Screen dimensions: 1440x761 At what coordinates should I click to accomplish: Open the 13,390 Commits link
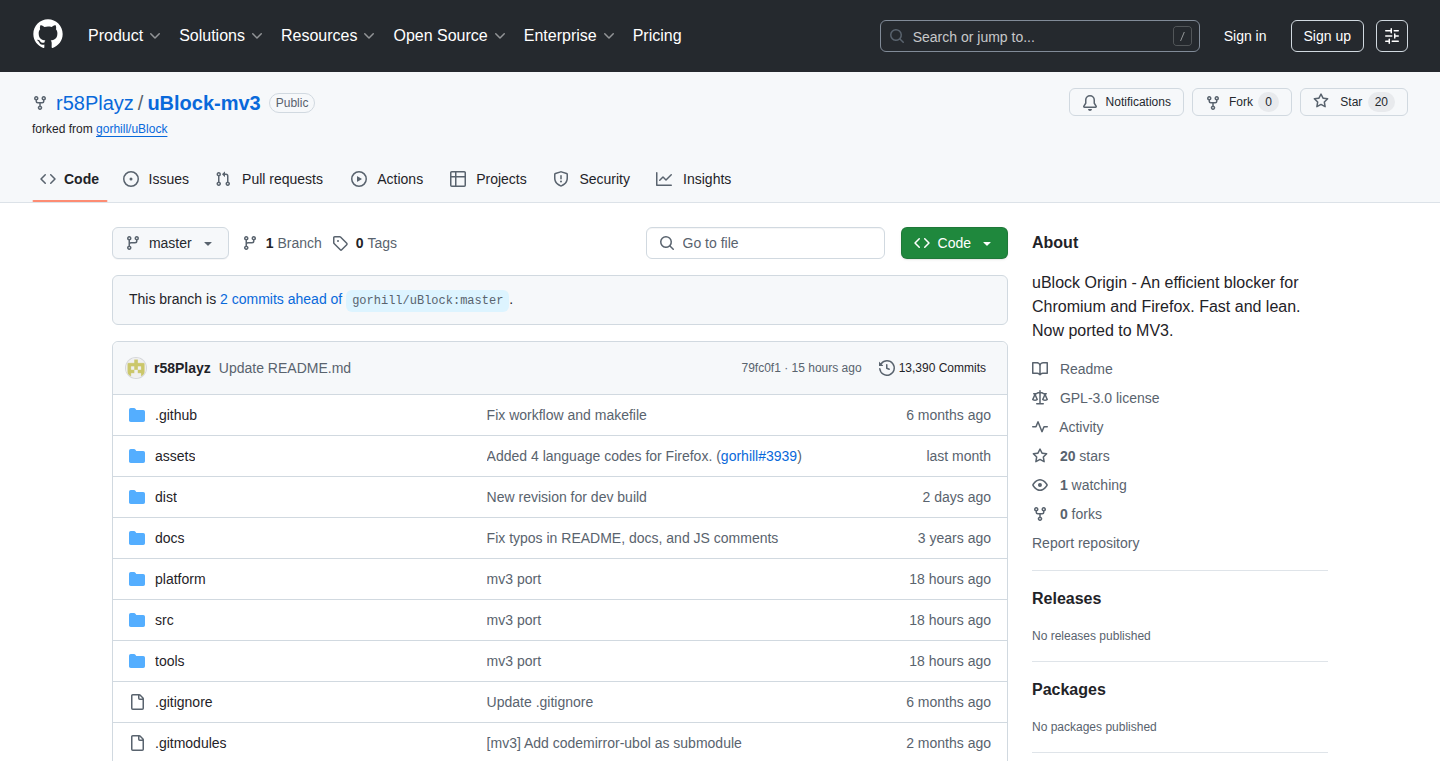click(932, 368)
